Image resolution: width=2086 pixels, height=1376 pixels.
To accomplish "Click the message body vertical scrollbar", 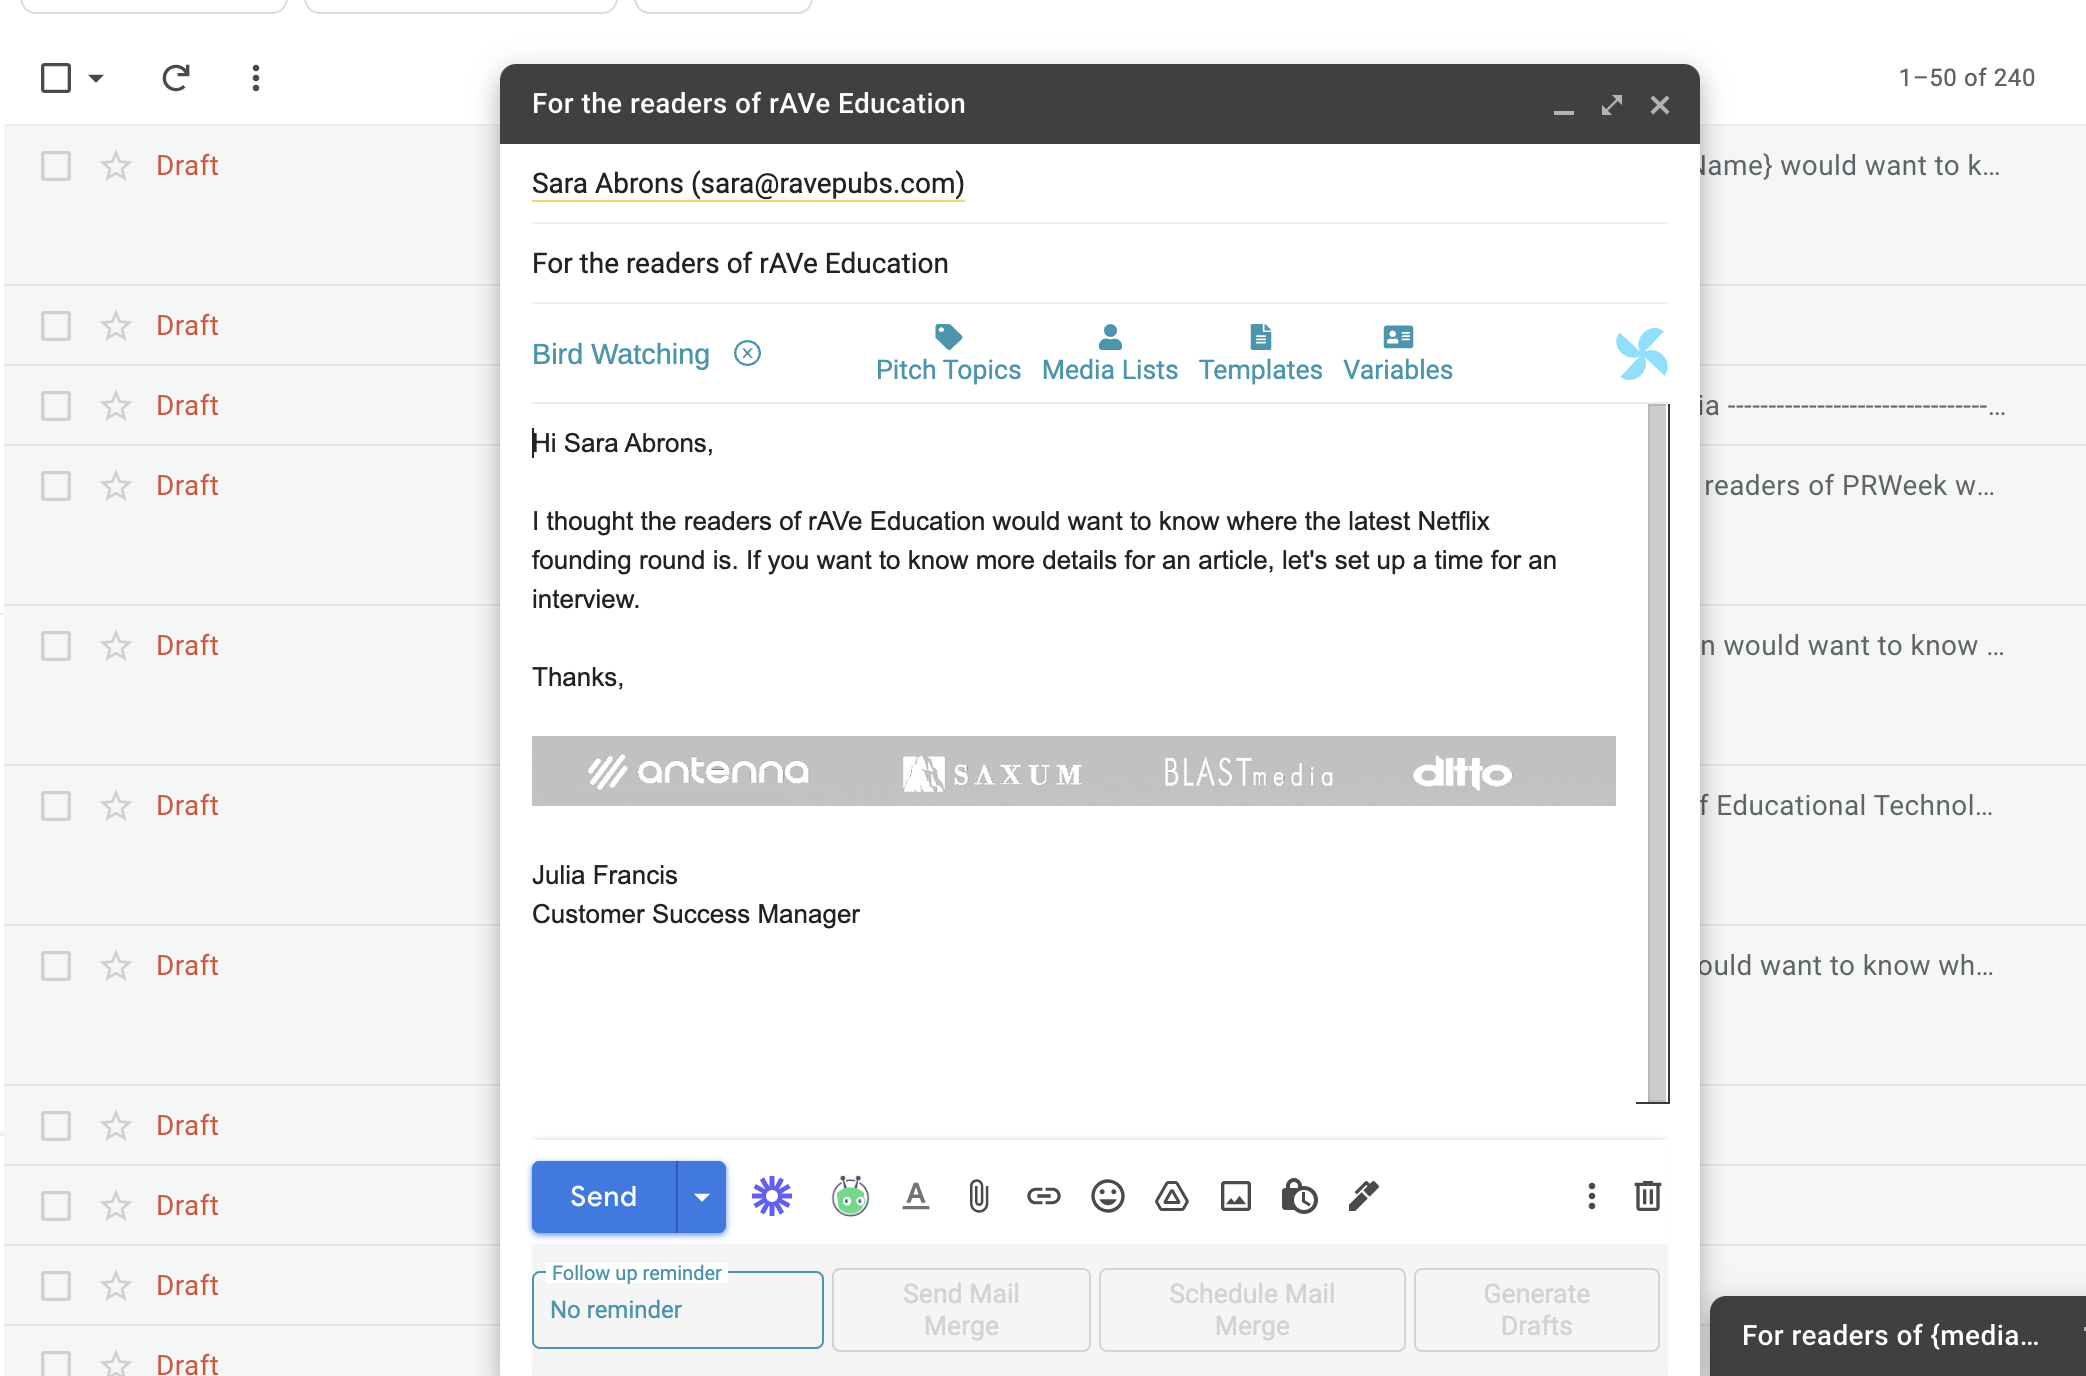I will (x=1657, y=752).
